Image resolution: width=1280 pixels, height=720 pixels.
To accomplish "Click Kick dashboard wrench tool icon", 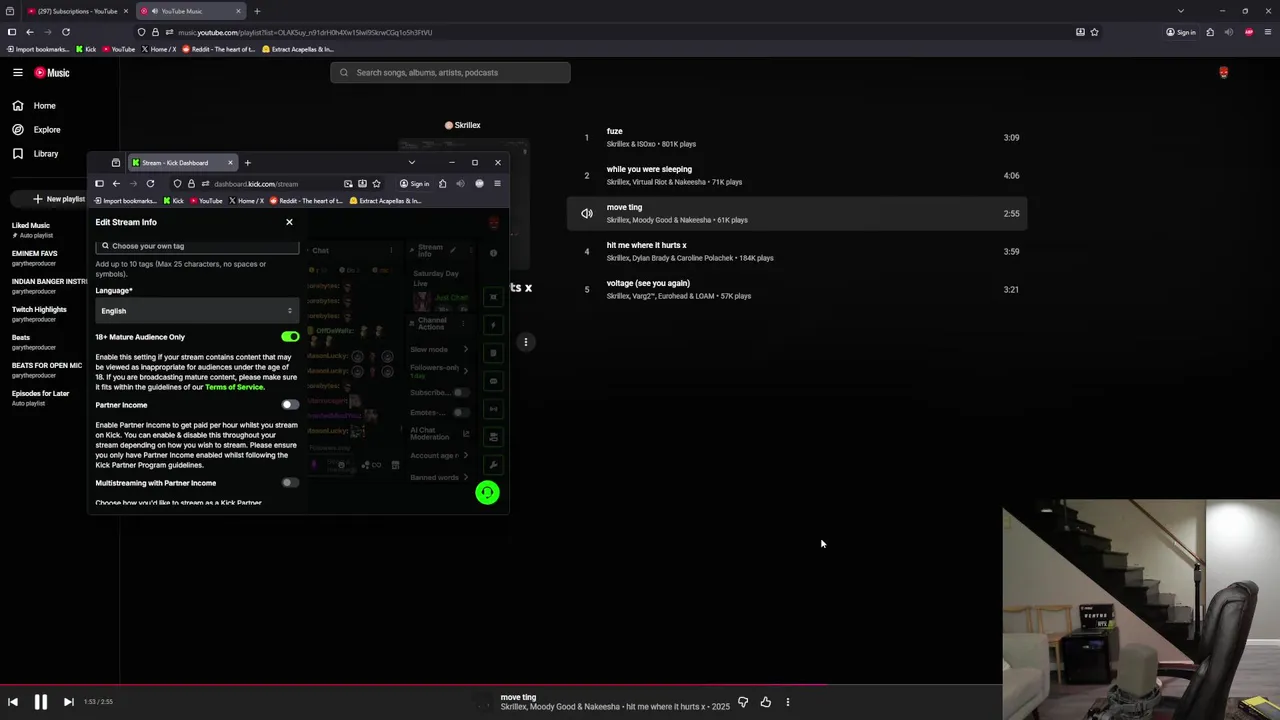I will 493,465.
